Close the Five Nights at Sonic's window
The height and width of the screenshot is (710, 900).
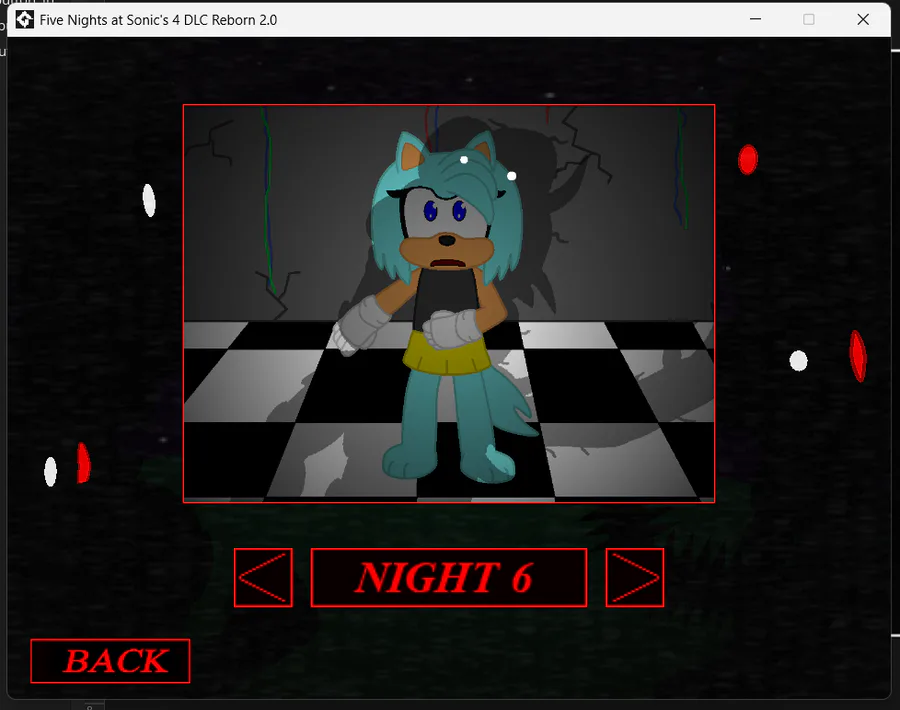863,20
